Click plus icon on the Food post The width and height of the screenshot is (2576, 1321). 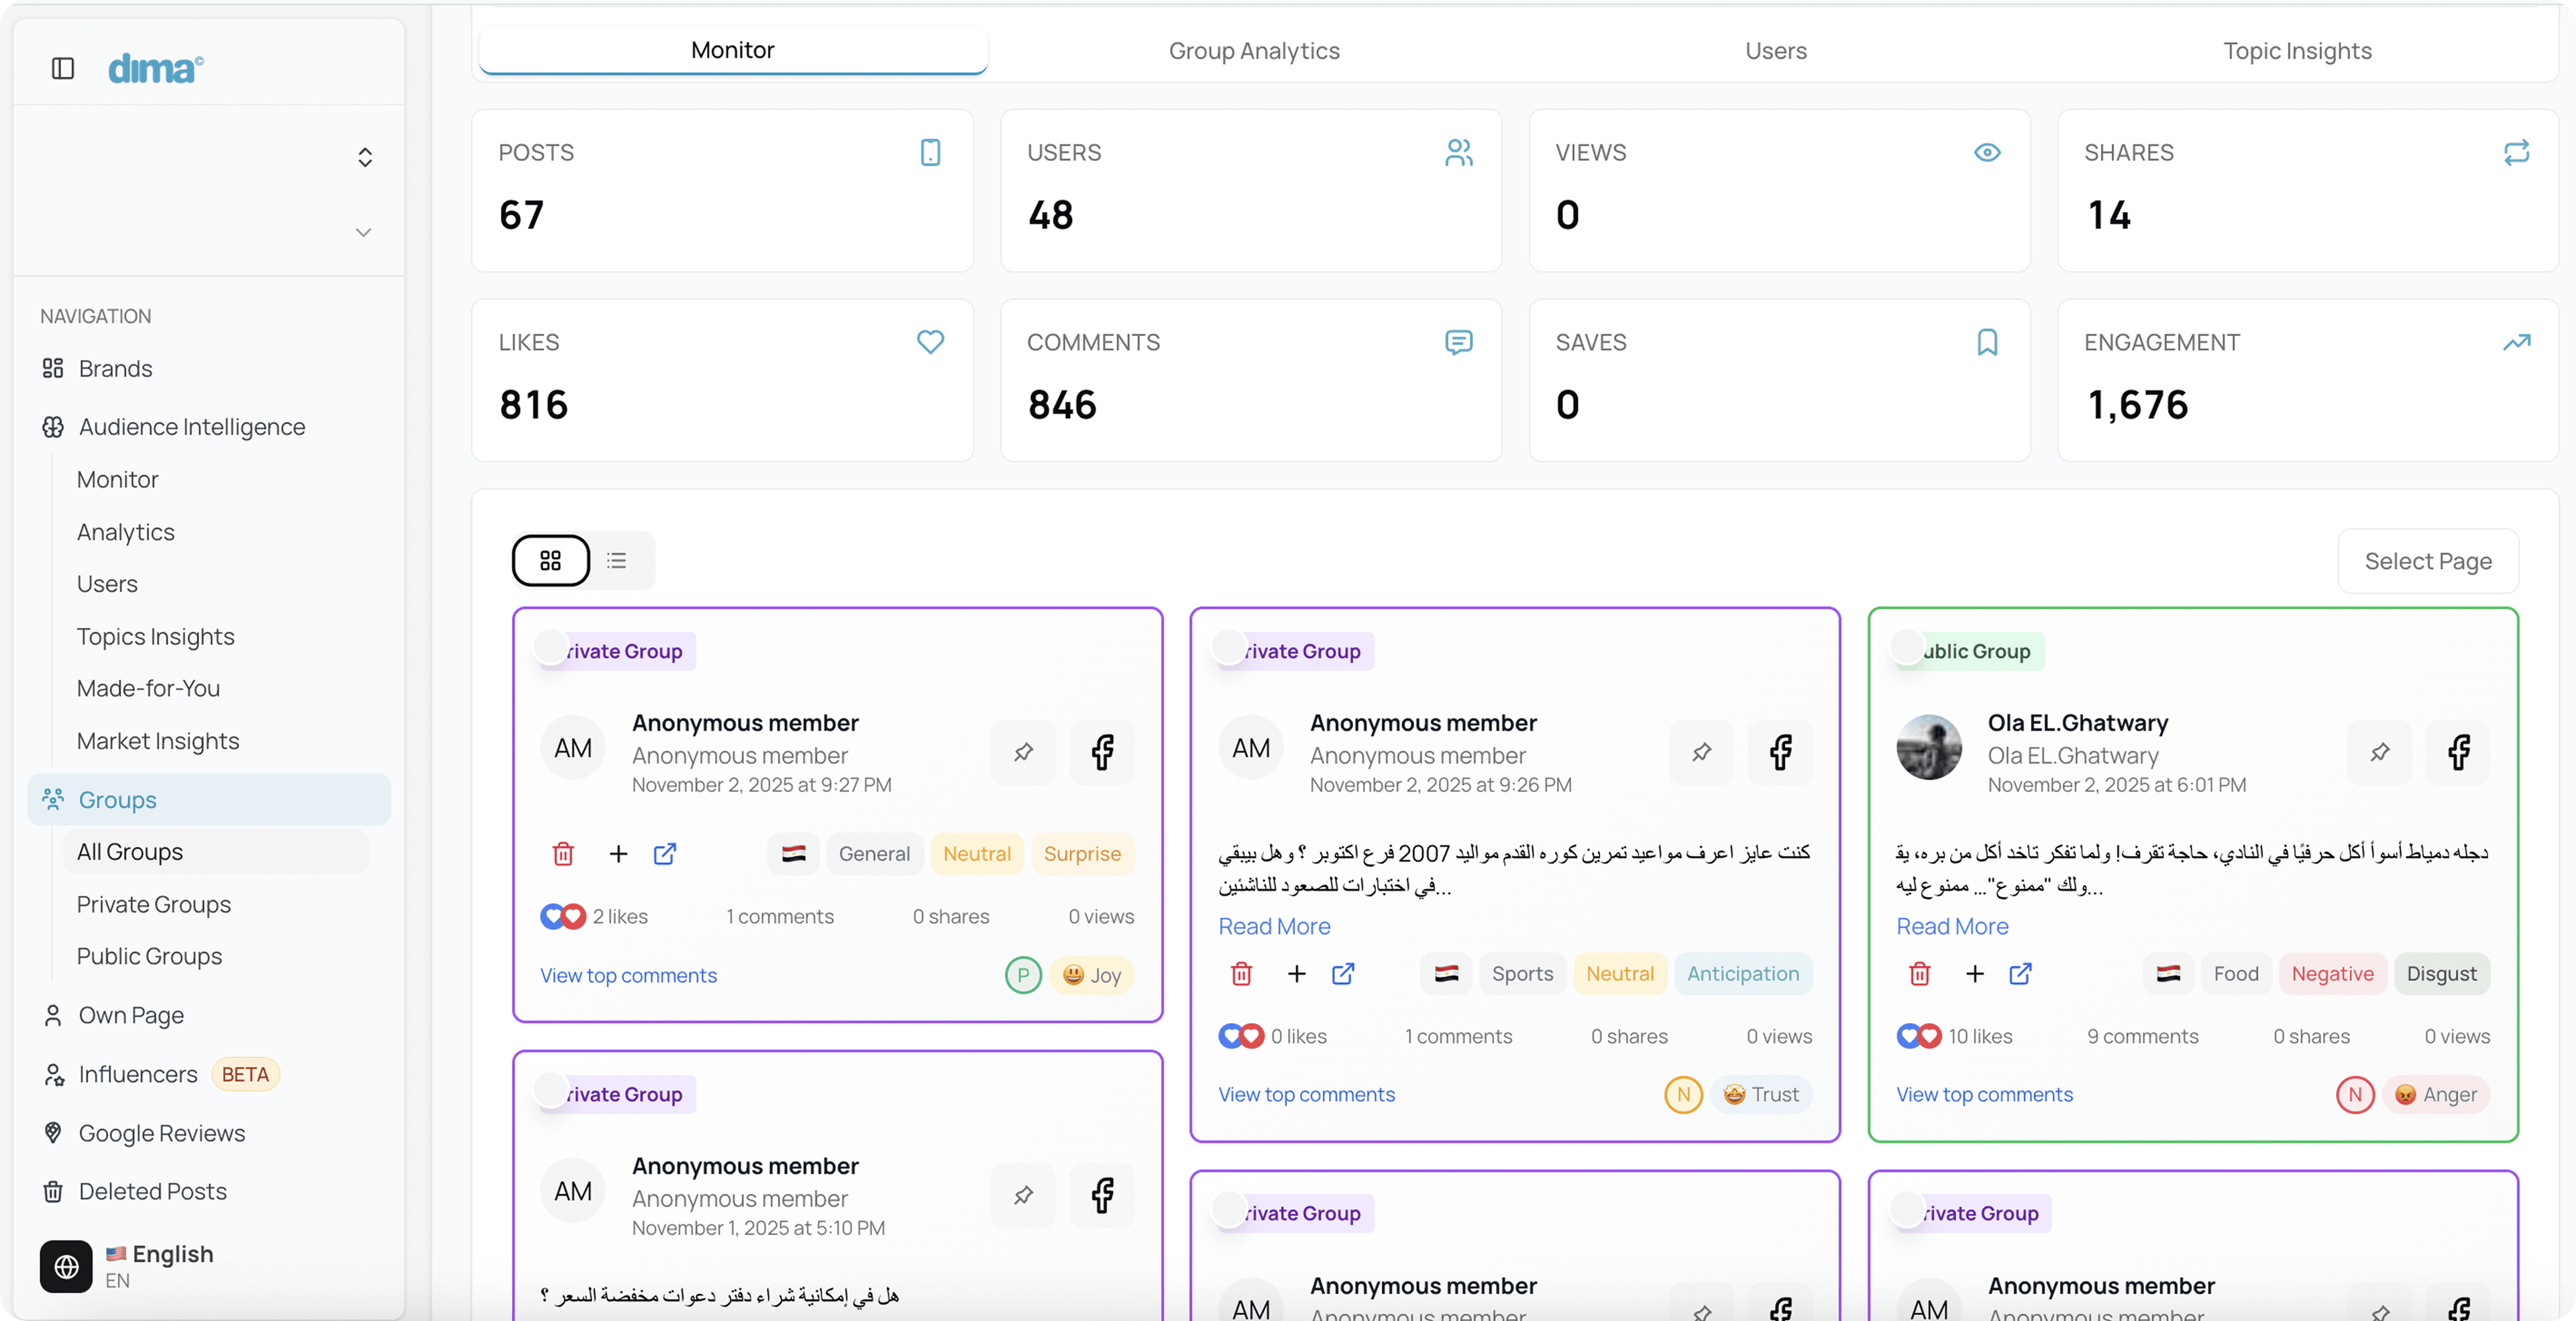1974,973
